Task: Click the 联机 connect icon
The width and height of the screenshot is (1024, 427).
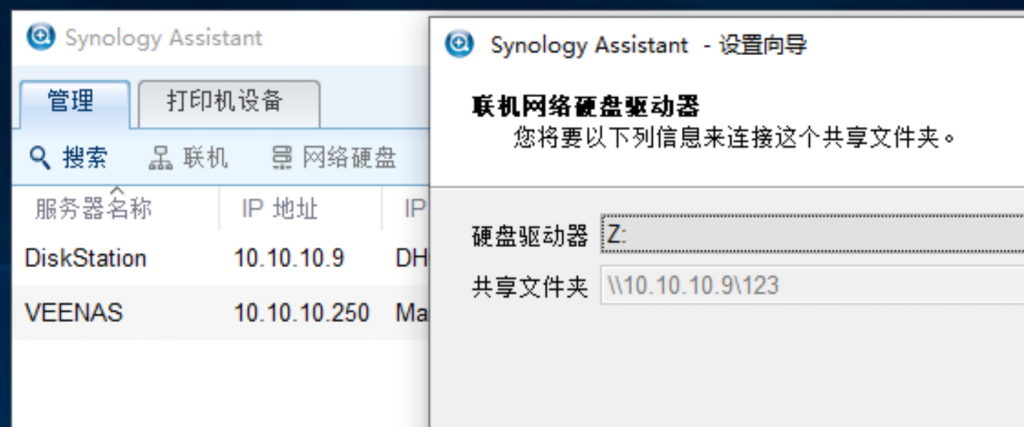Action: (x=161, y=157)
